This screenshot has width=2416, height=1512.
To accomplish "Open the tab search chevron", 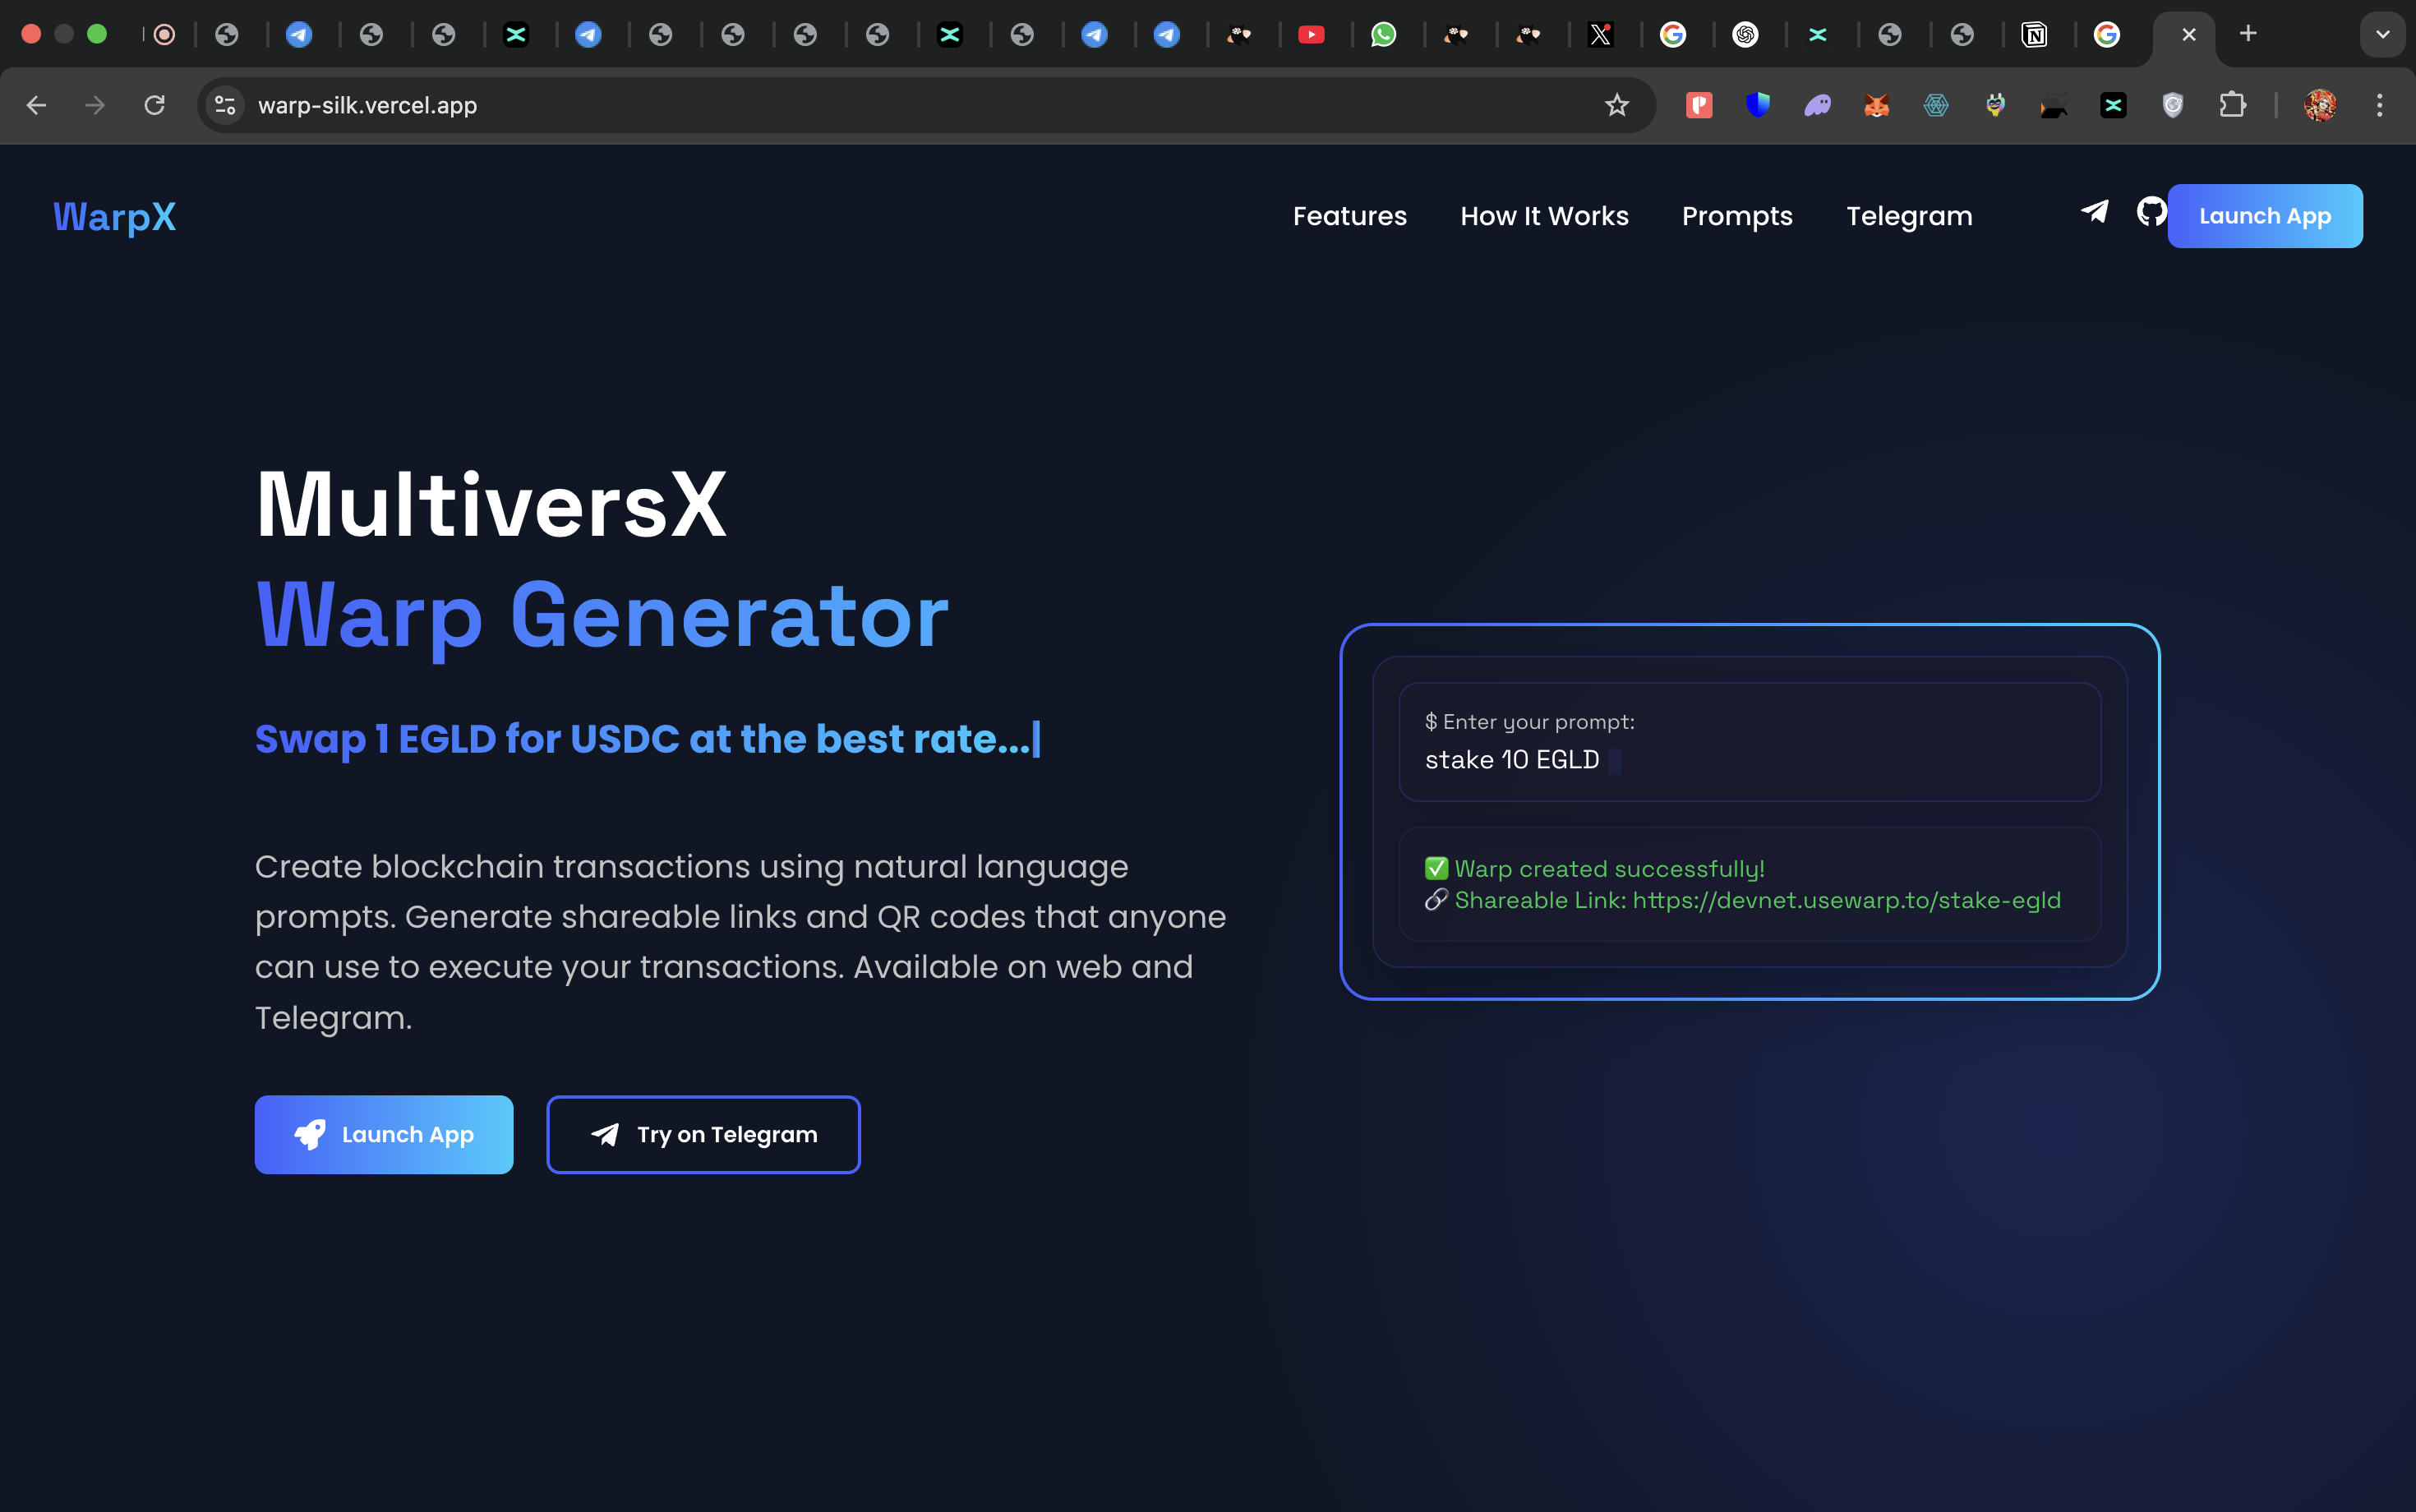I will click(2384, 34).
